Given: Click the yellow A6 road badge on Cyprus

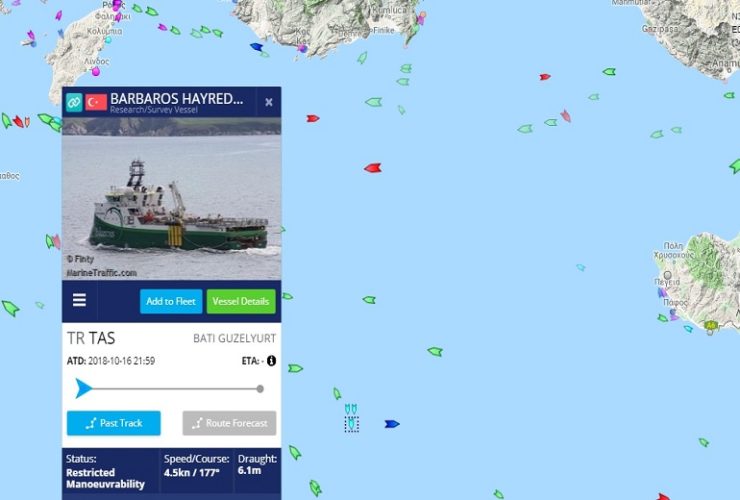Looking at the screenshot, I should point(711,325).
